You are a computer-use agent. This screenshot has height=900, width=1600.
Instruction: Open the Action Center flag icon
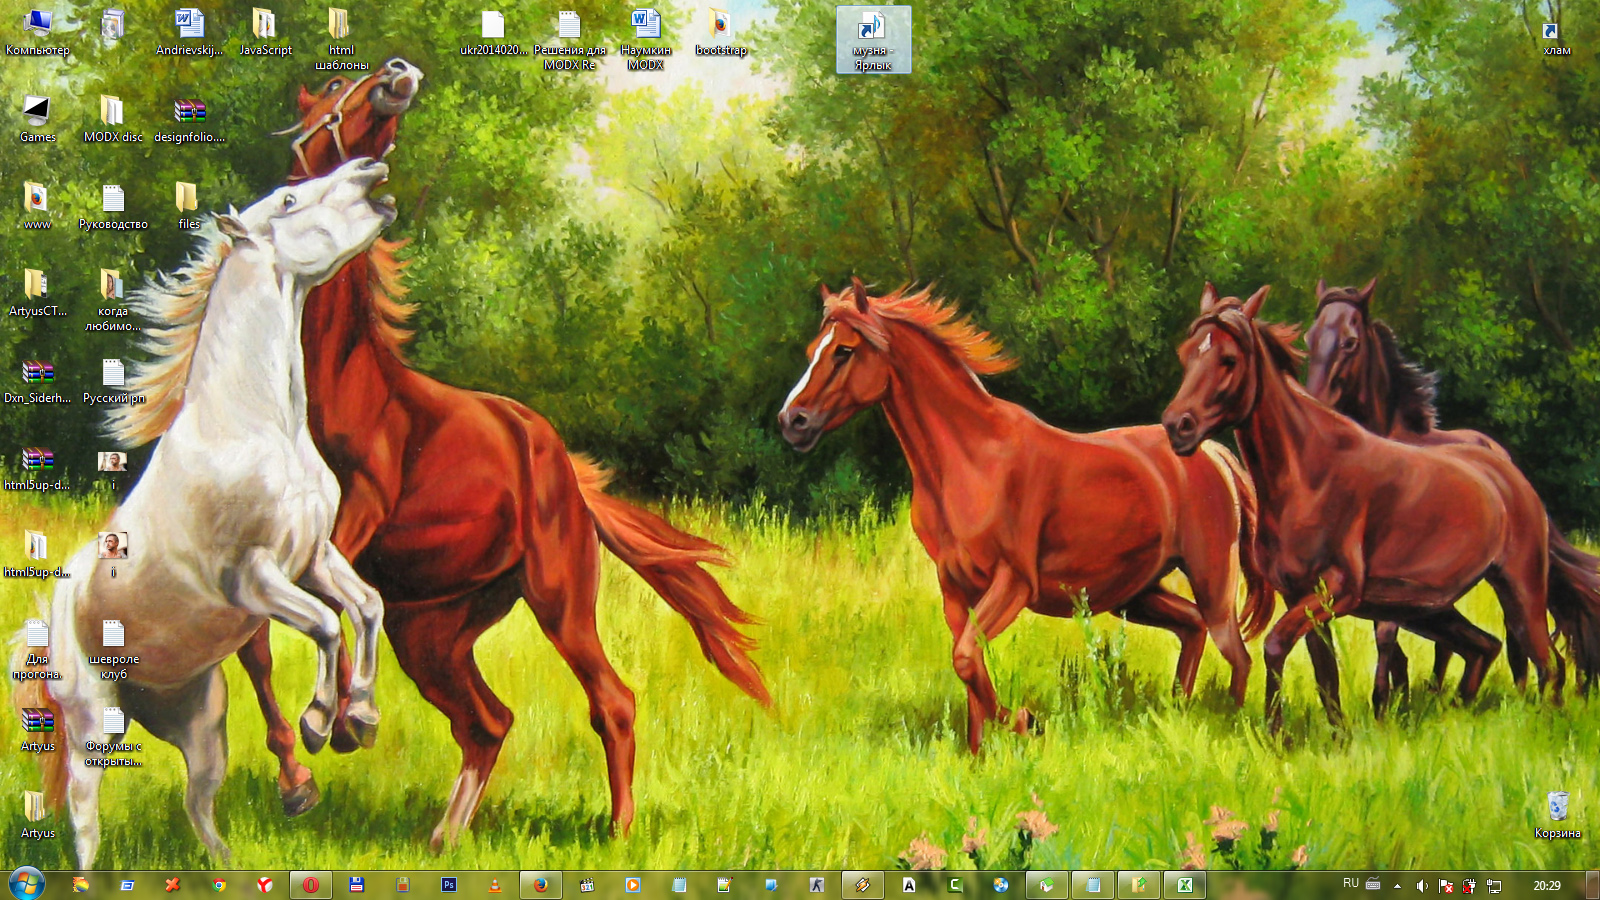tap(1446, 886)
